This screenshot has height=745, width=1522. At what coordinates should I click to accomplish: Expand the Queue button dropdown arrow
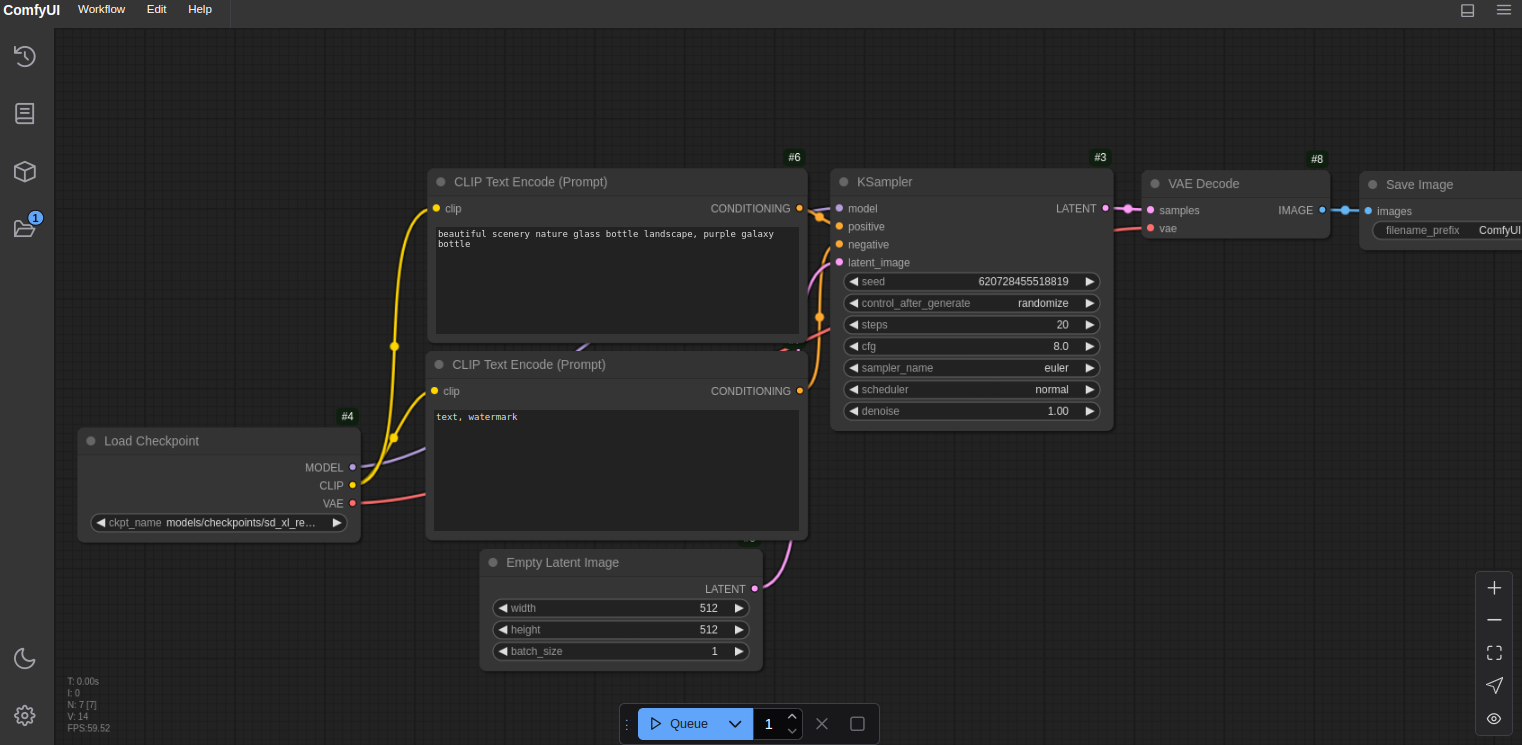735,724
